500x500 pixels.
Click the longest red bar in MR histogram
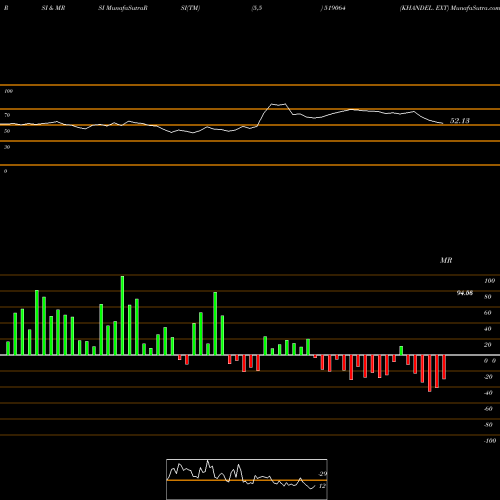click(x=430, y=373)
